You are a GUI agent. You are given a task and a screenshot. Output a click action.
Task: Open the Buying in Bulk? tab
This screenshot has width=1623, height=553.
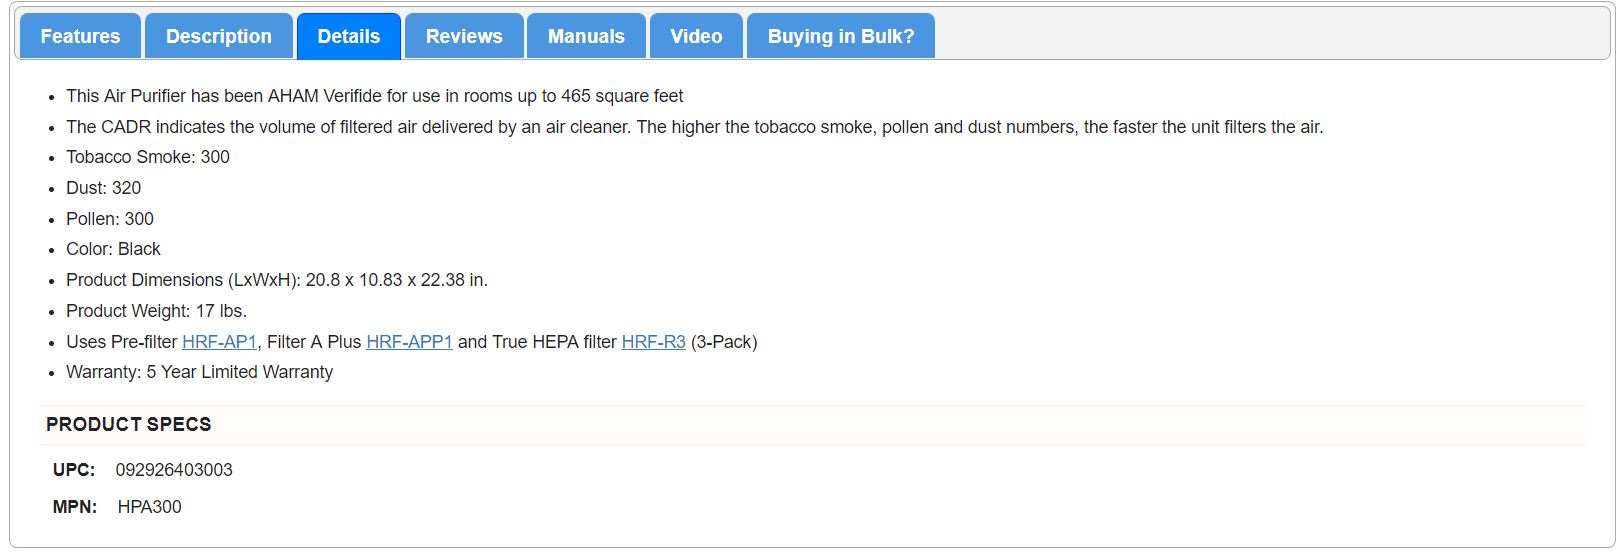click(x=840, y=37)
